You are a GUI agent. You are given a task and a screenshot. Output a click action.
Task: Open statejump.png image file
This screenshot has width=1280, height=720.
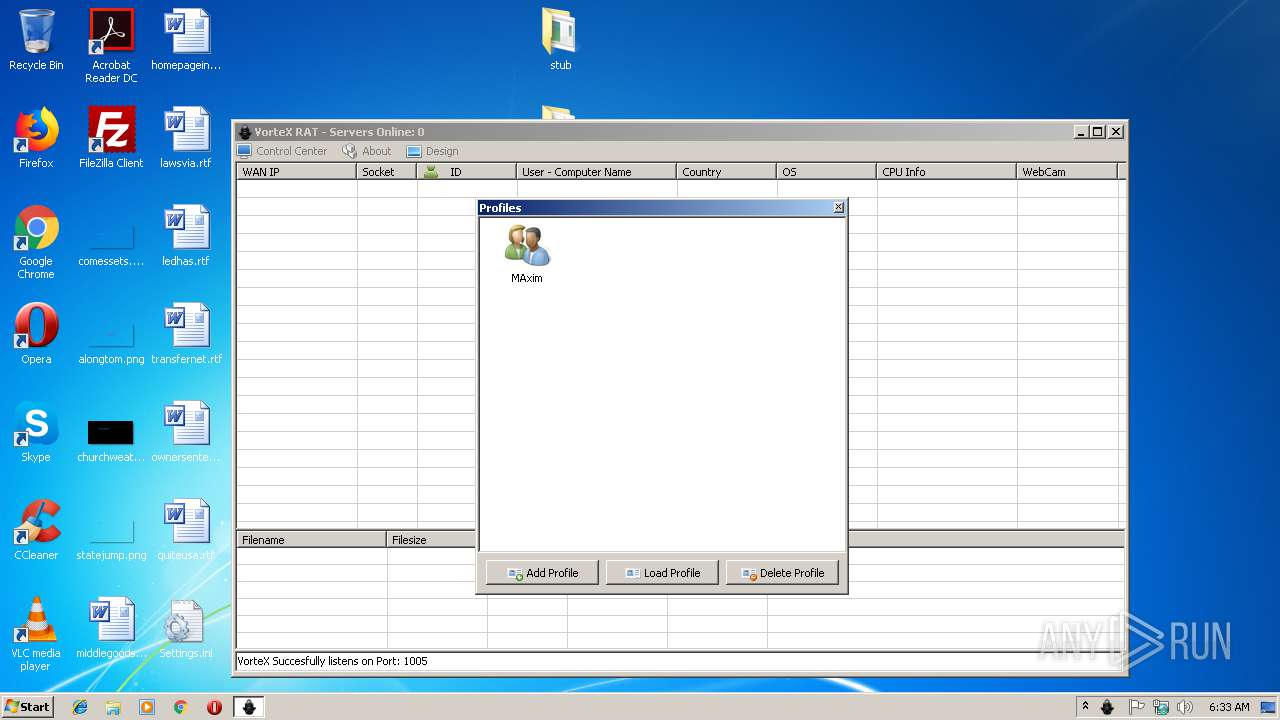click(x=111, y=538)
